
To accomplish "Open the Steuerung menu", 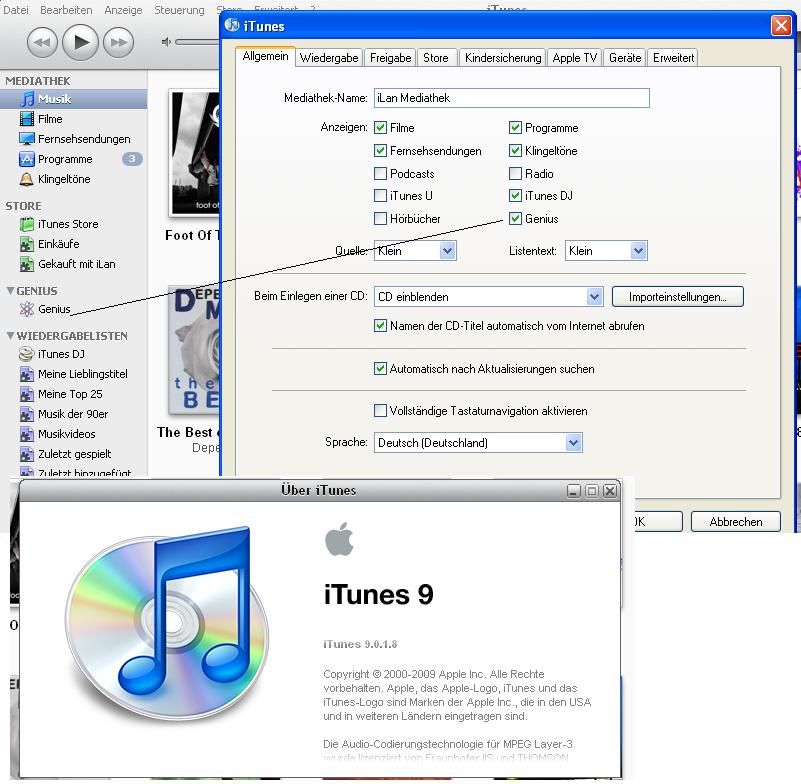I will [179, 10].
